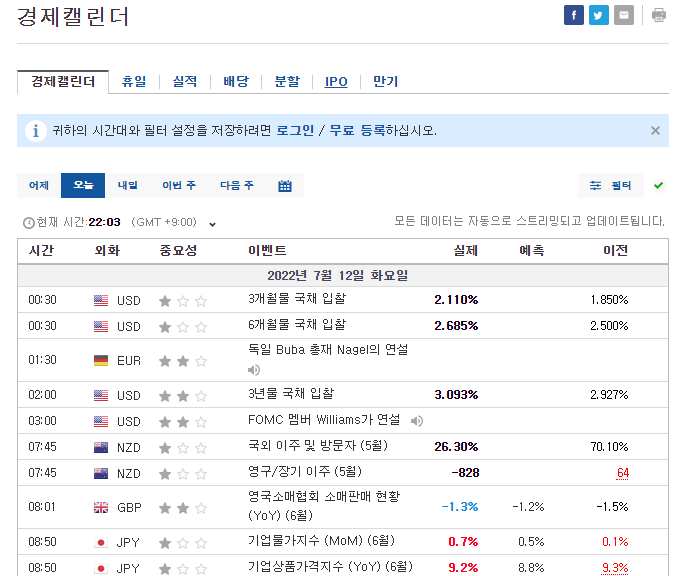Screen dimensions: 679x576
Task: Click importance stars in GBP row
Action: 183,508
